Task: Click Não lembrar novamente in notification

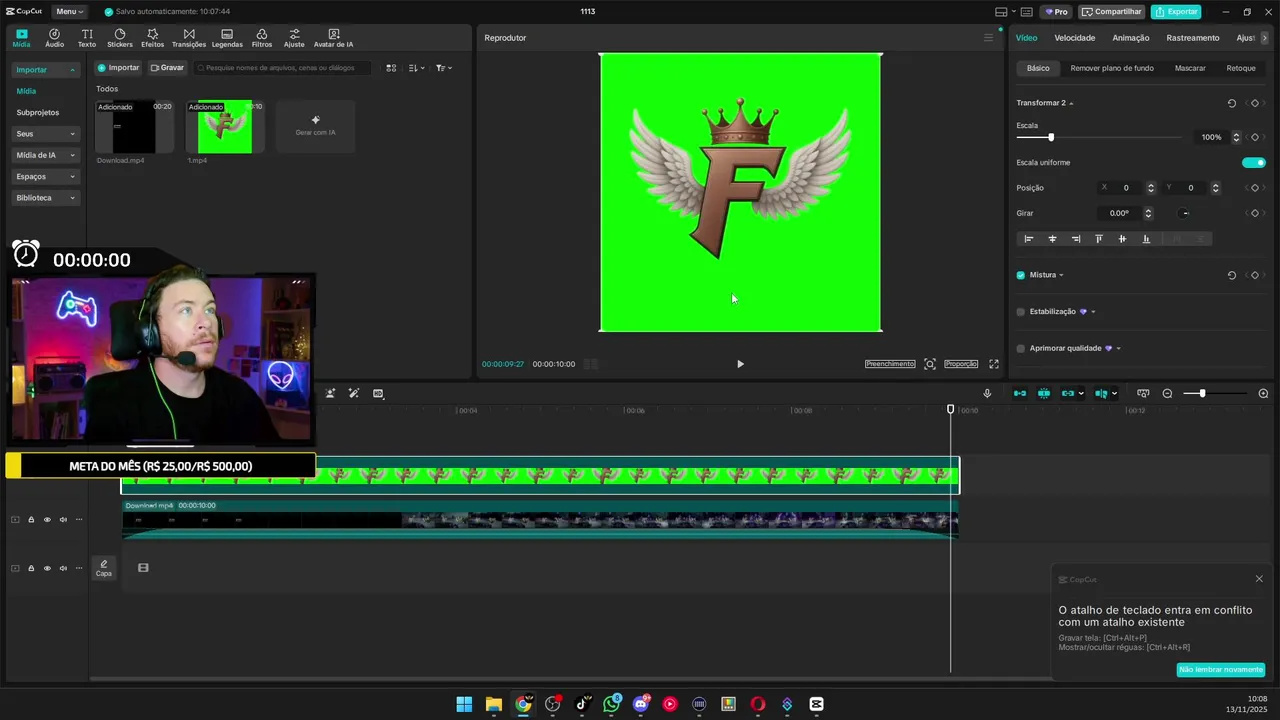Action: [x=1221, y=669]
